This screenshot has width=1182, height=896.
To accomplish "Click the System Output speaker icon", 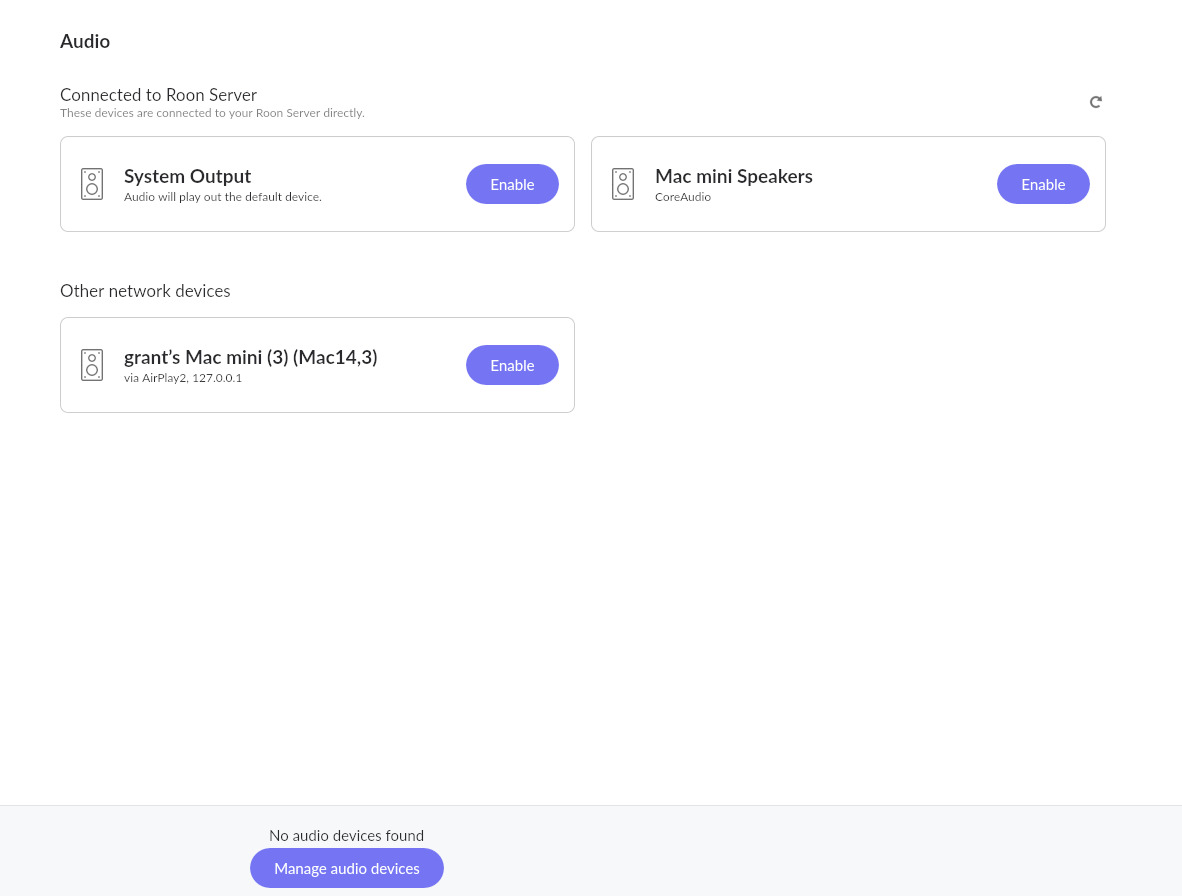I will click(x=92, y=184).
